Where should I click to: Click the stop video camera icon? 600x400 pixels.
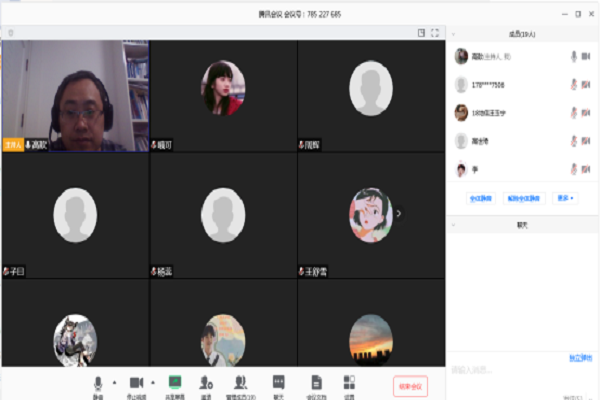[x=137, y=382]
